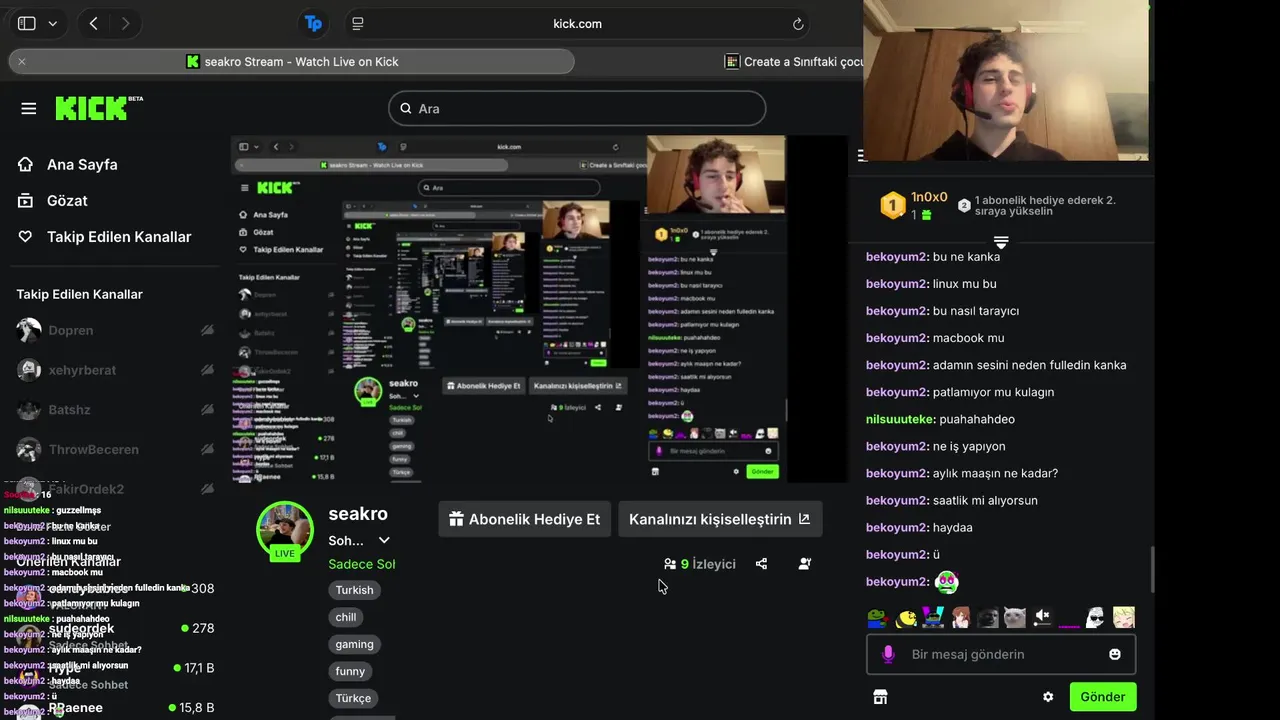Image resolution: width=1280 pixels, height=720 pixels.
Task: Open seakro's LIVE avatar
Action: 285,530
